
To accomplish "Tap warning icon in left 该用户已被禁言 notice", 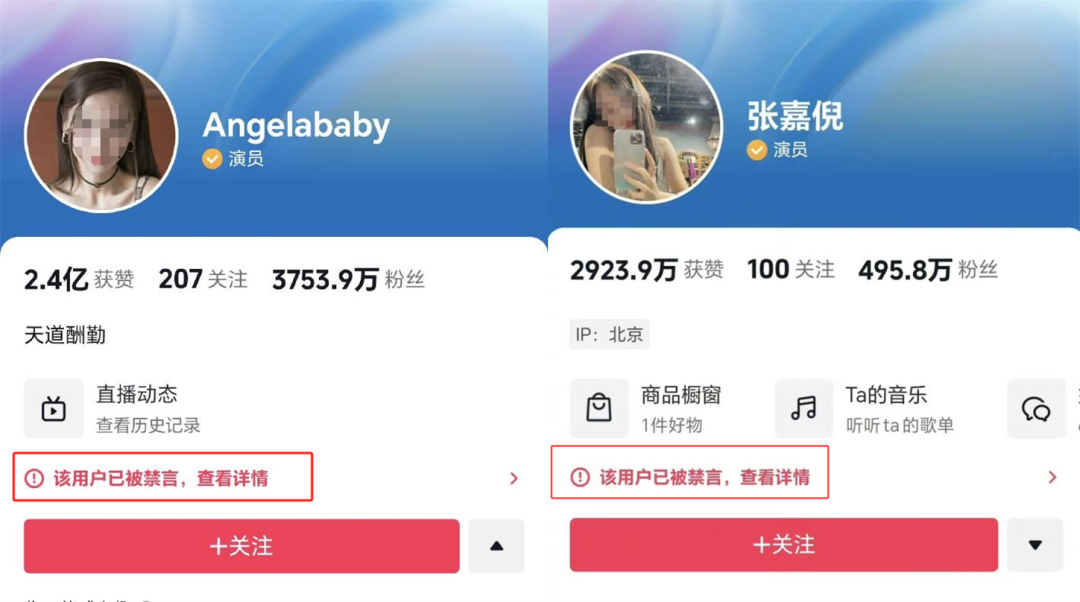I will coord(34,478).
